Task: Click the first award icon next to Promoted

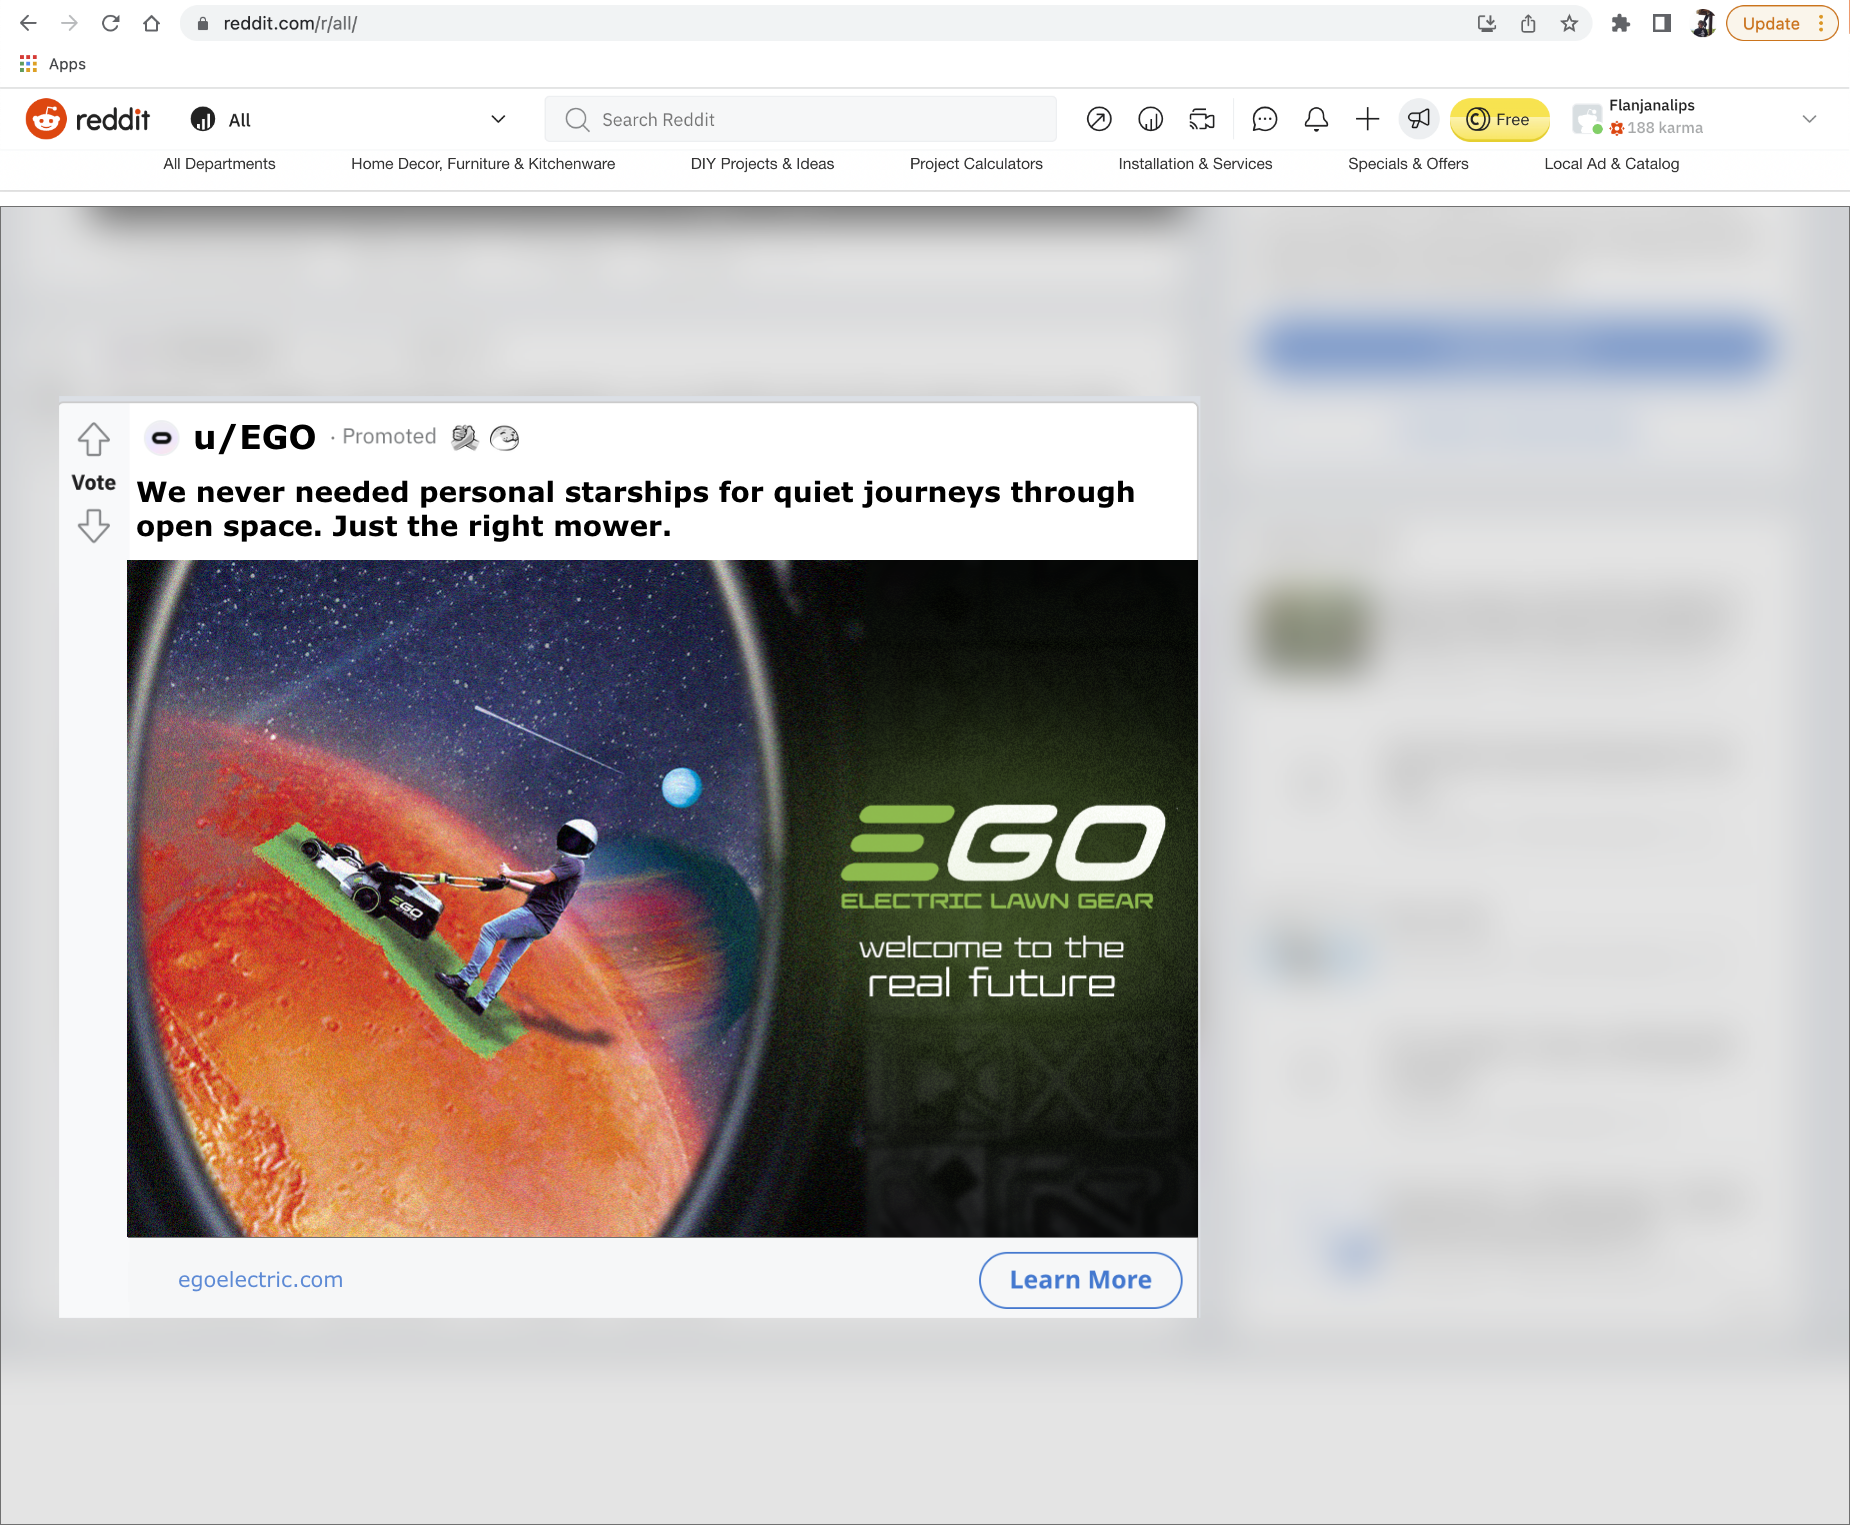Action: [x=465, y=437]
